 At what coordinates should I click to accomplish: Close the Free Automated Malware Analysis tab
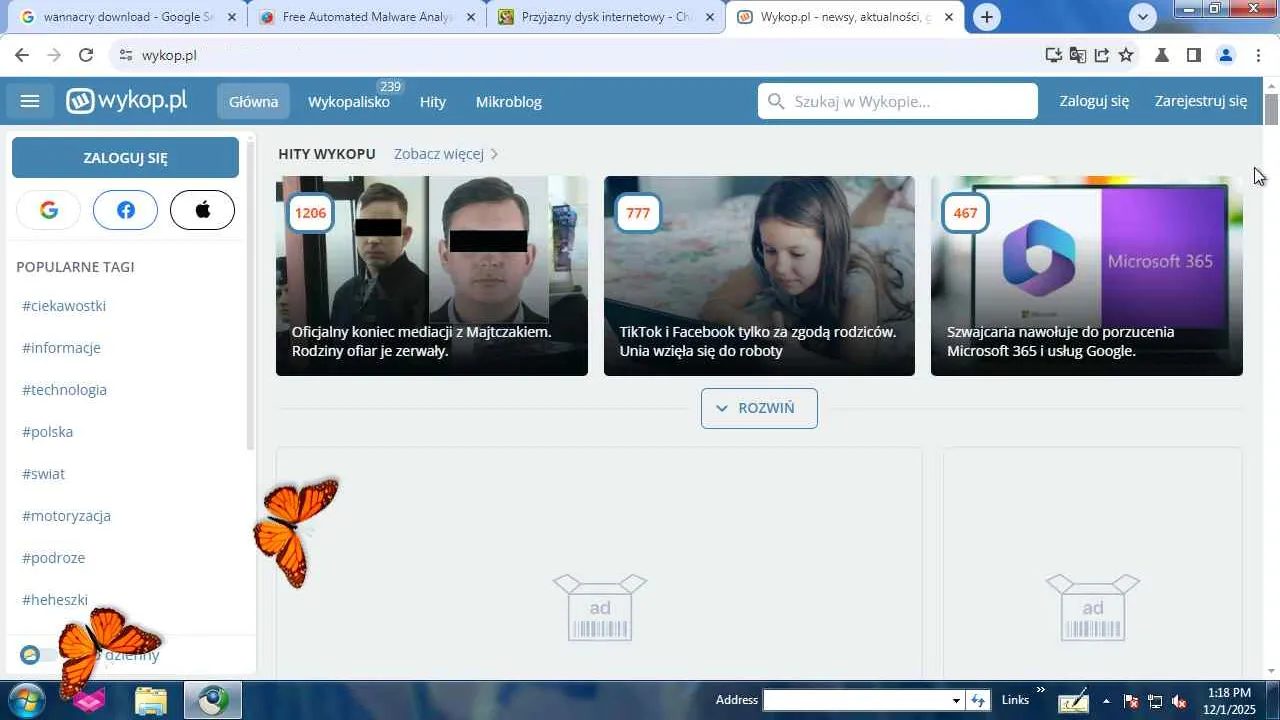coord(471,17)
